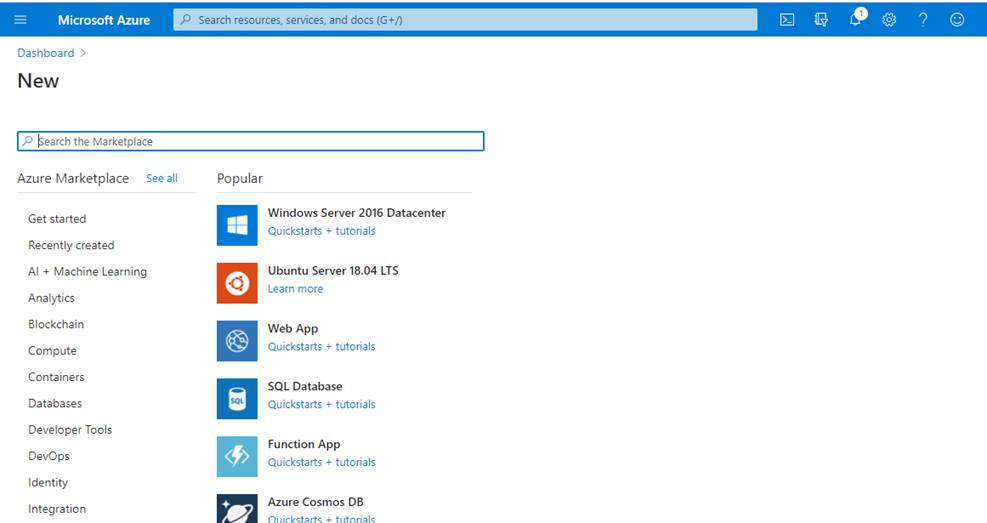
Task: Select the Compute category
Action: tap(52, 351)
